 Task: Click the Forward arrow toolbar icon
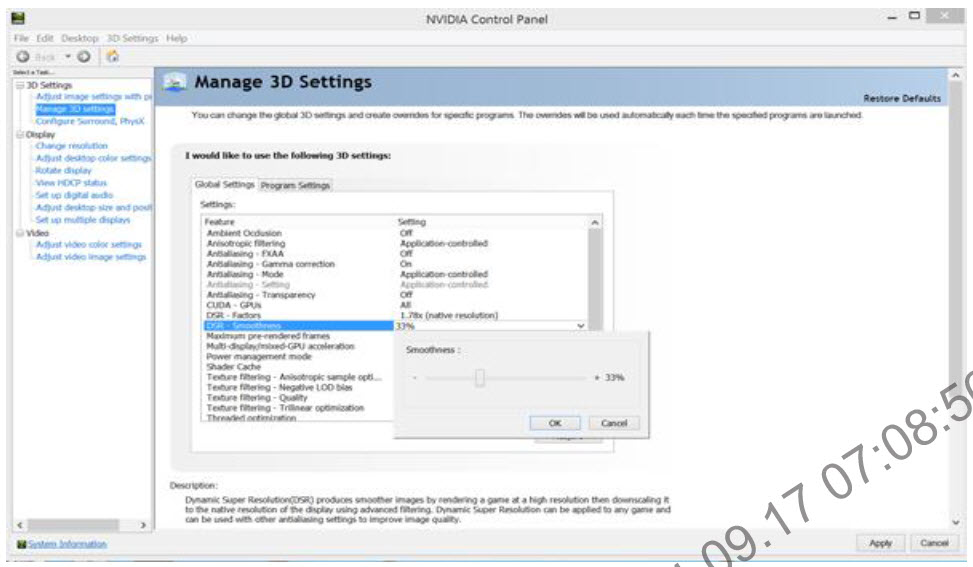[84, 56]
